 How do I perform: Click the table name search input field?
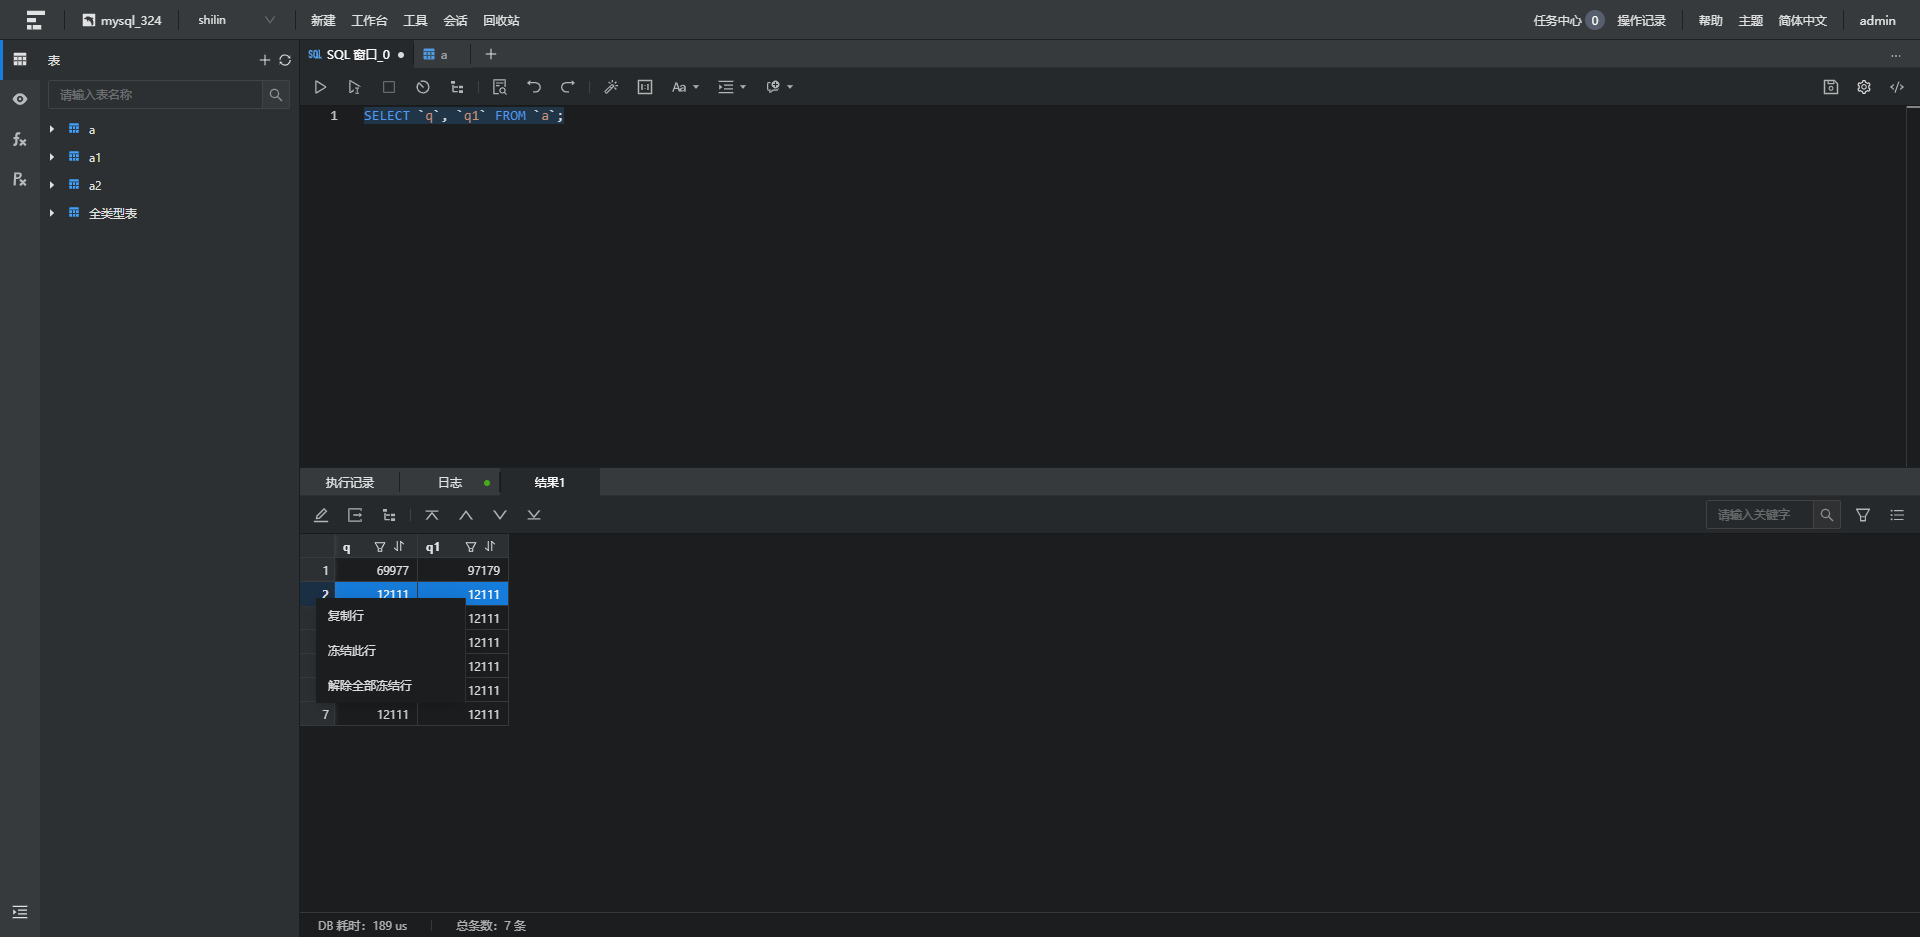pyautogui.click(x=155, y=94)
